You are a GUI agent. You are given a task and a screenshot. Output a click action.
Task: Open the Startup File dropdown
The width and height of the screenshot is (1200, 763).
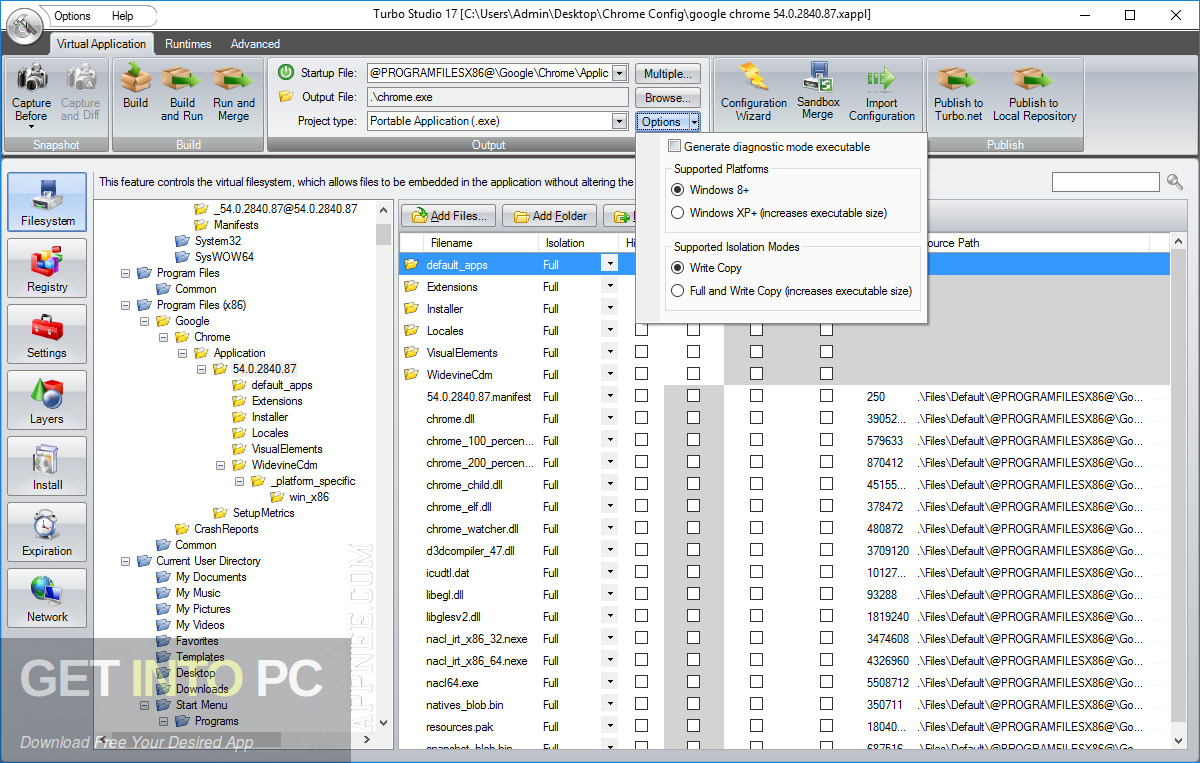[619, 73]
